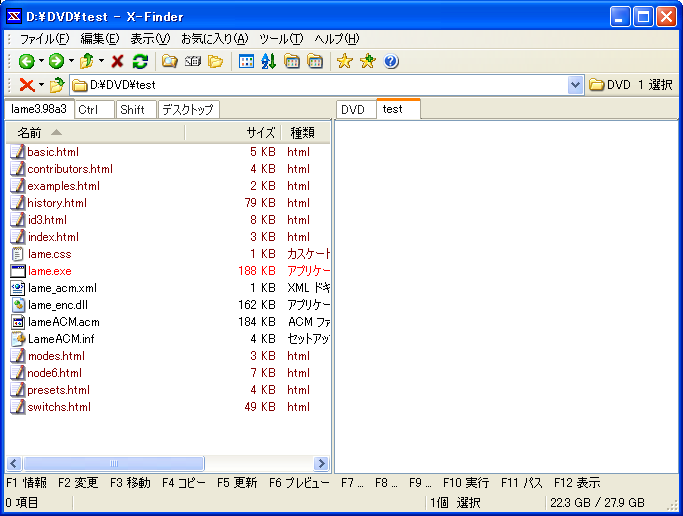Screen dimensions: 683x516
Task: Click the blue question mark help icon
Action: tap(391, 62)
